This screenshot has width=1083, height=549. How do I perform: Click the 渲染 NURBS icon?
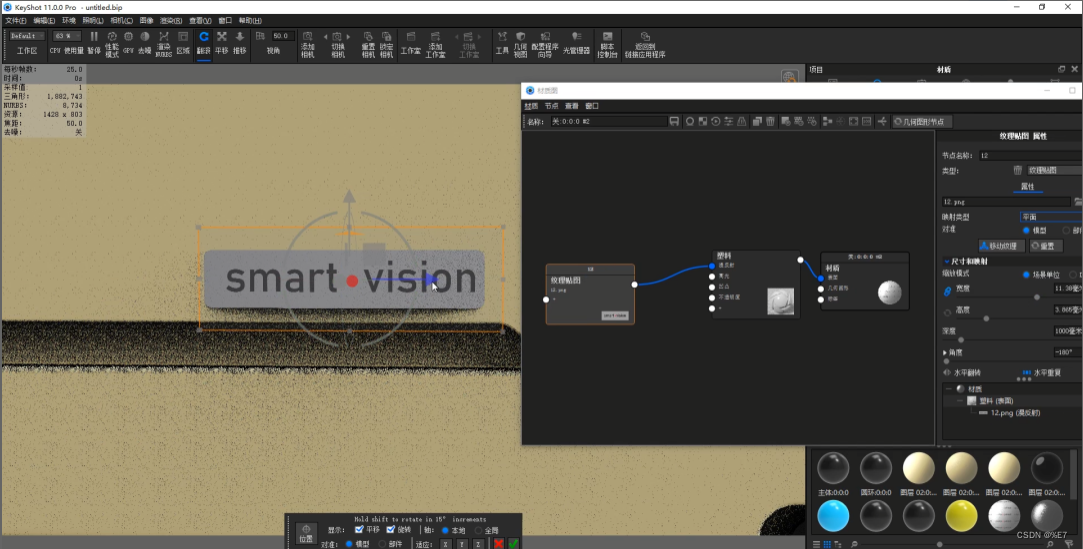[164, 37]
